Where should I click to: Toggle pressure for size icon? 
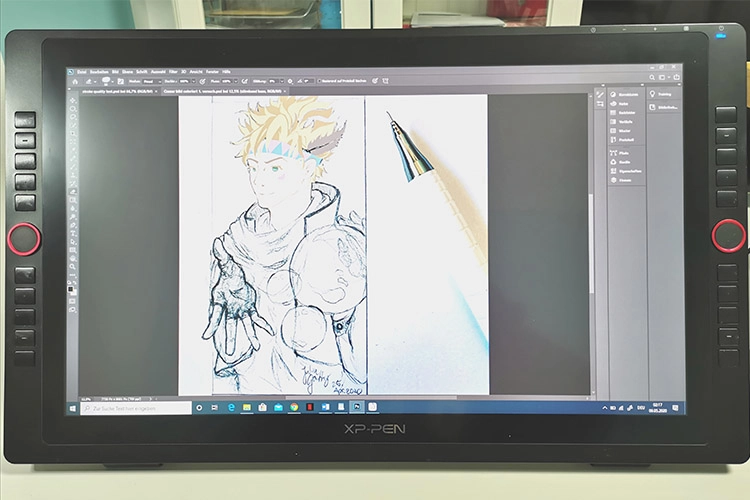375,81
